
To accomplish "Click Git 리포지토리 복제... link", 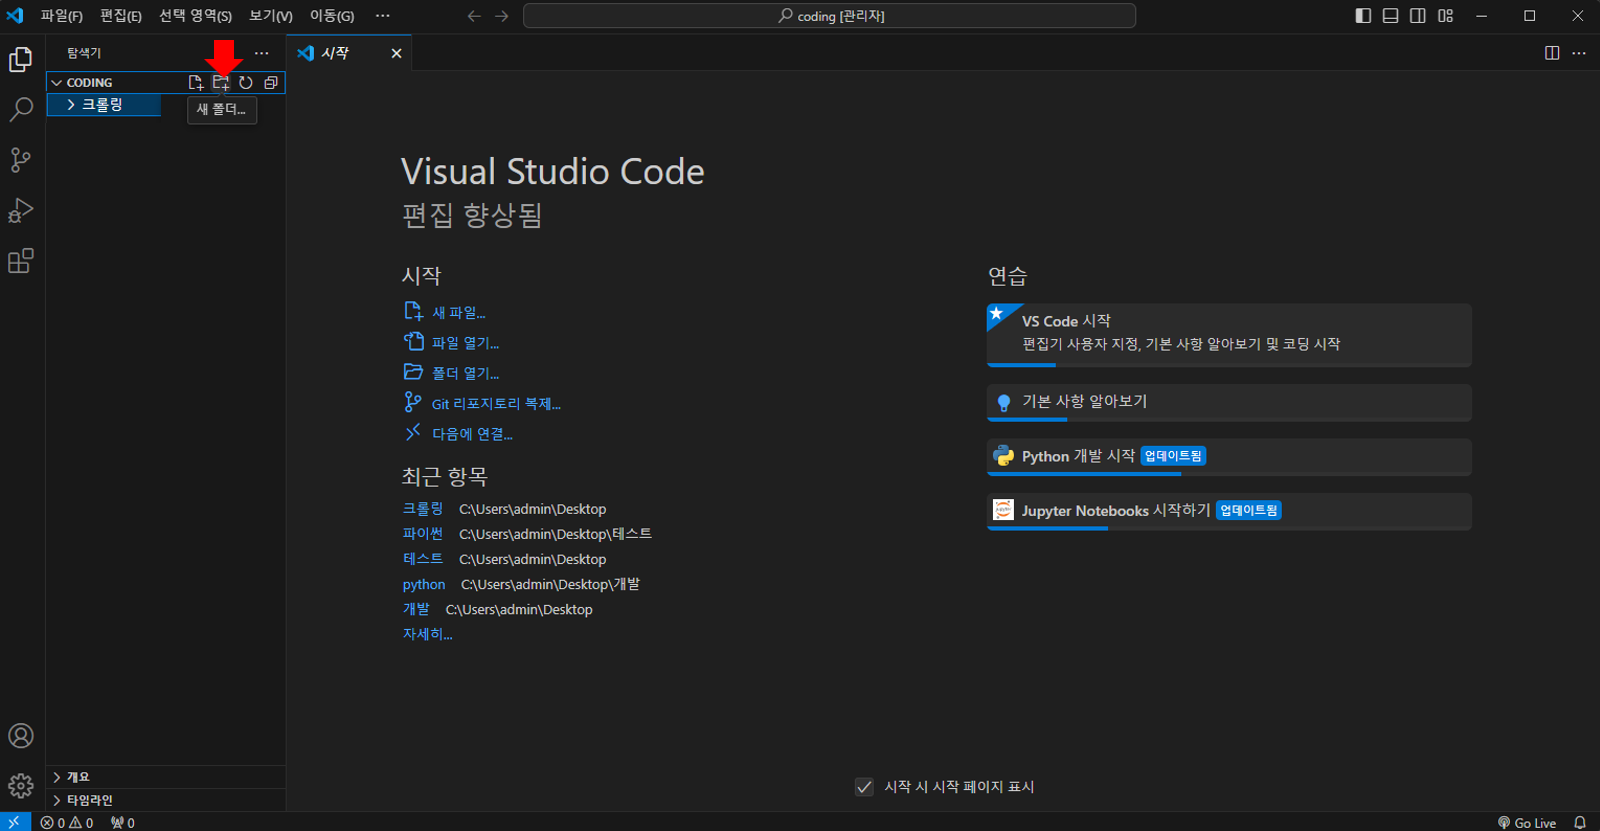I will click(x=496, y=404).
